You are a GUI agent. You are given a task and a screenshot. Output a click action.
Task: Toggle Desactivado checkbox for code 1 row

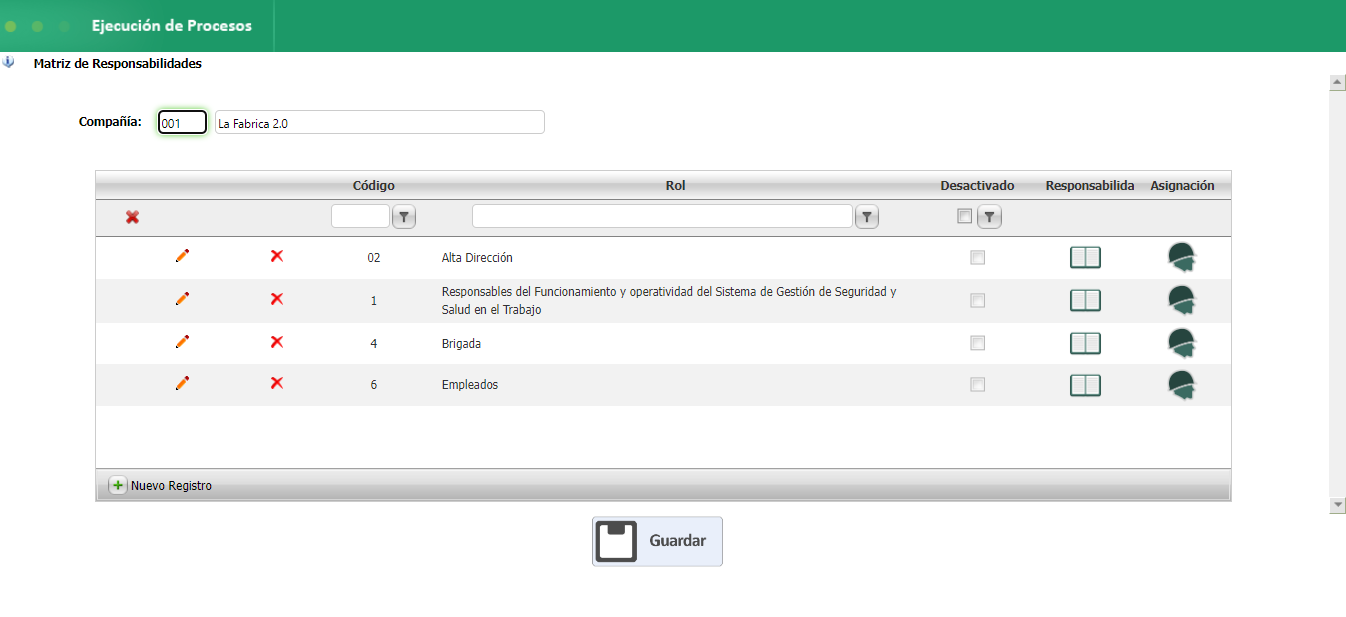[977, 300]
